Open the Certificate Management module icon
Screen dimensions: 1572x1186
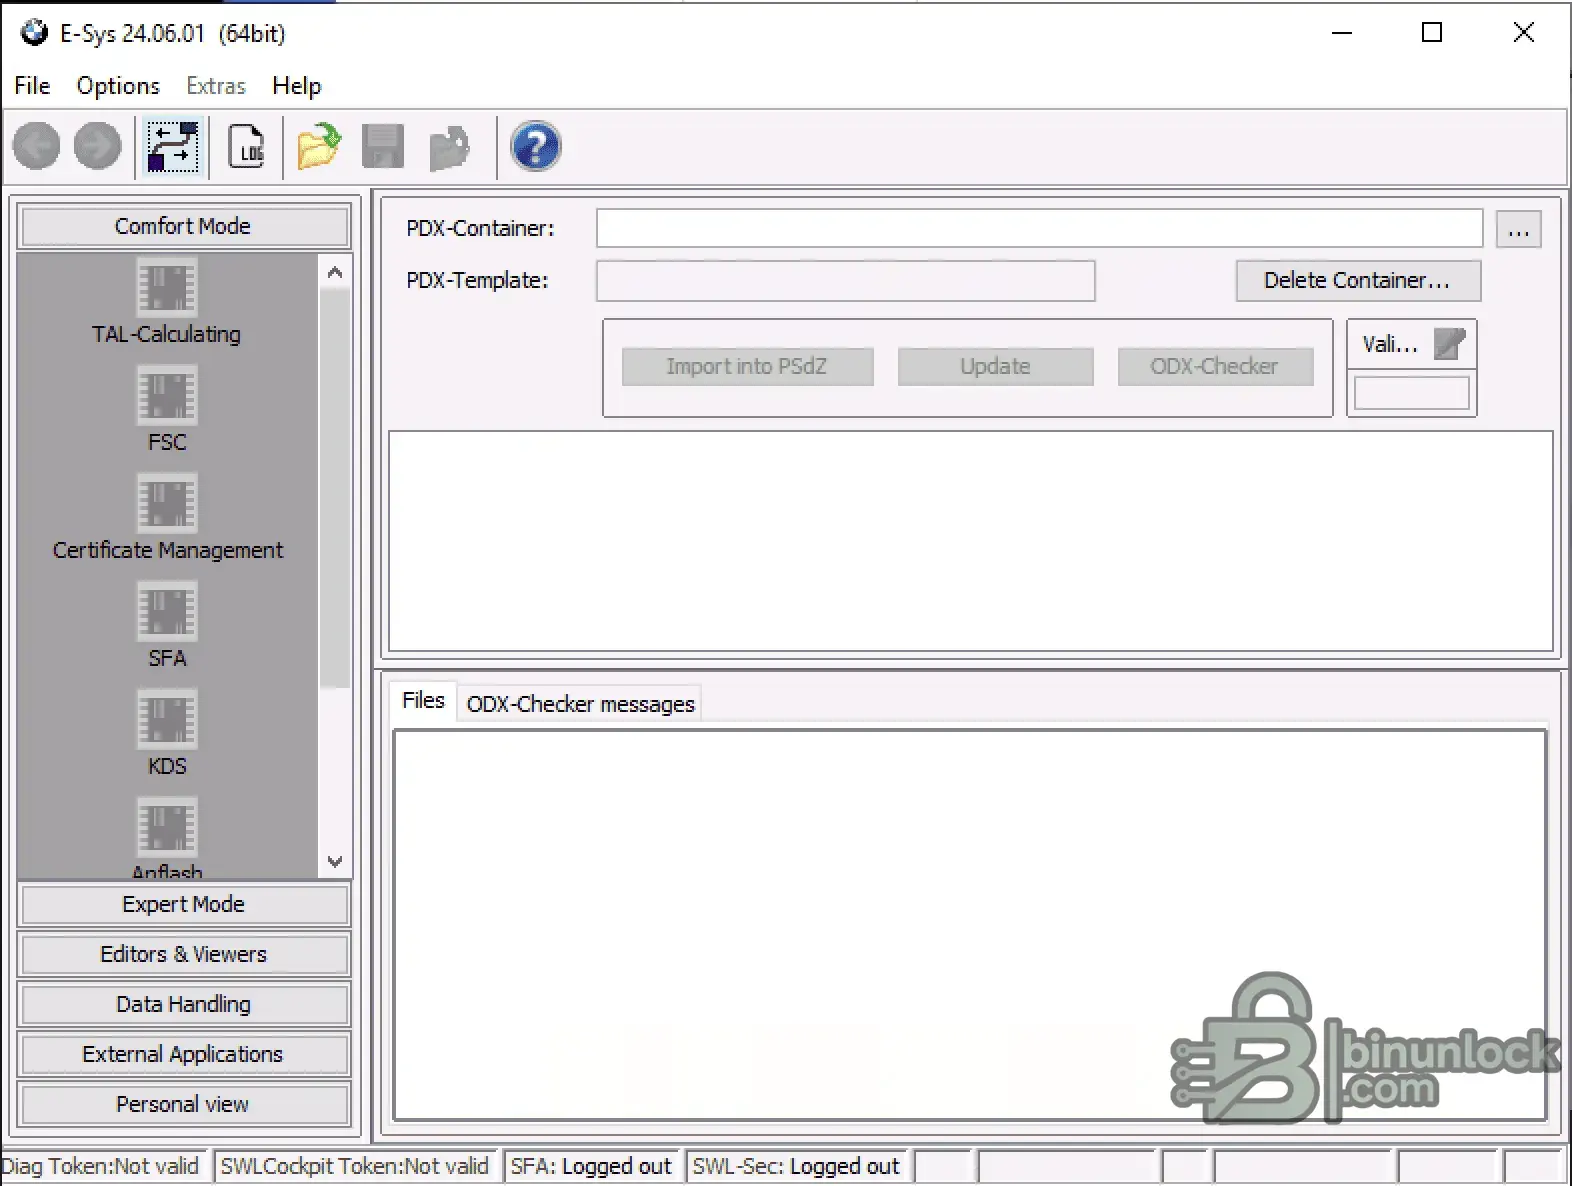tap(167, 503)
